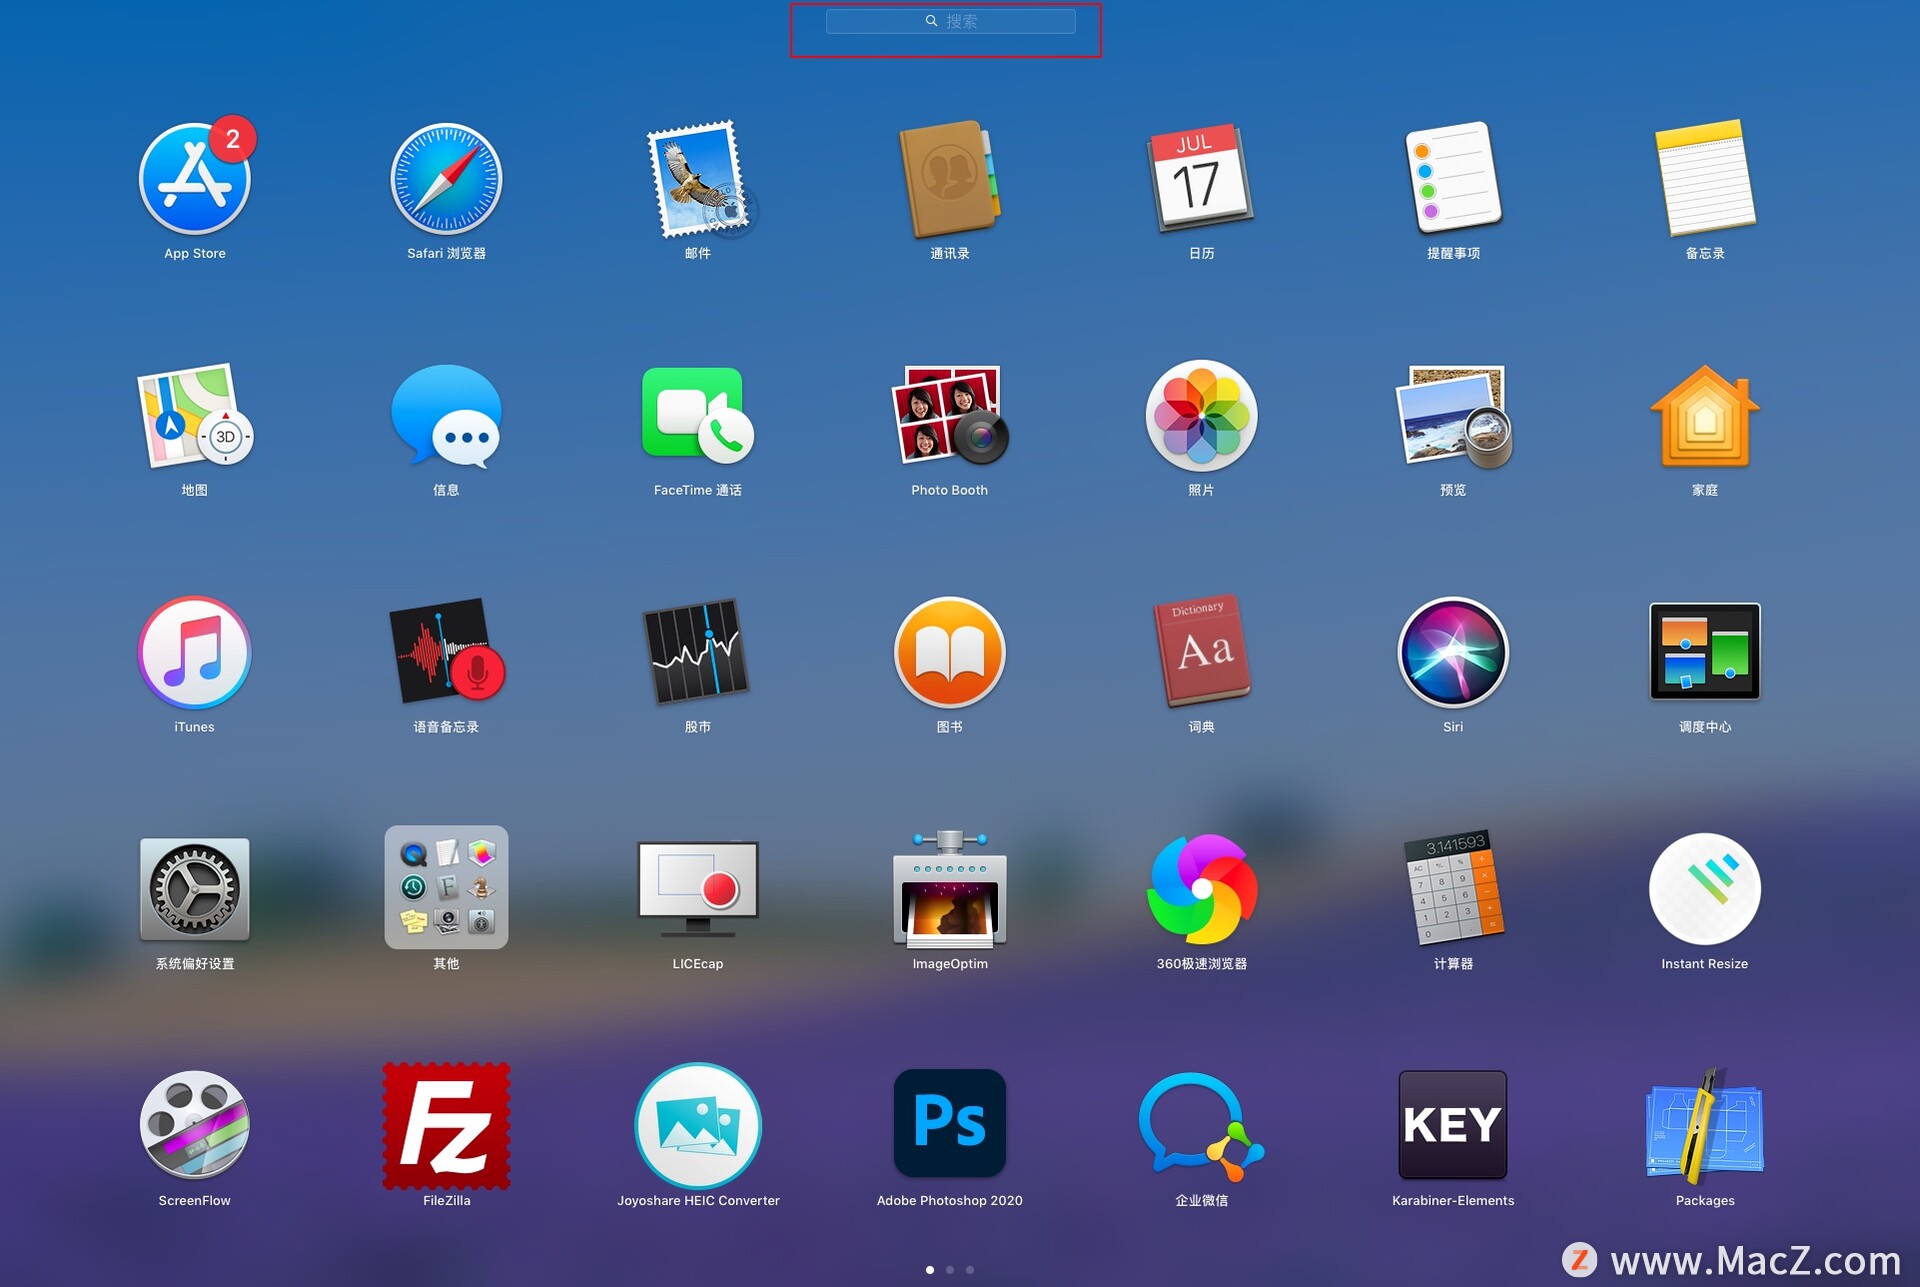Launch Karabiner-Elements
Viewport: 1920px width, 1287px height.
[1453, 1124]
